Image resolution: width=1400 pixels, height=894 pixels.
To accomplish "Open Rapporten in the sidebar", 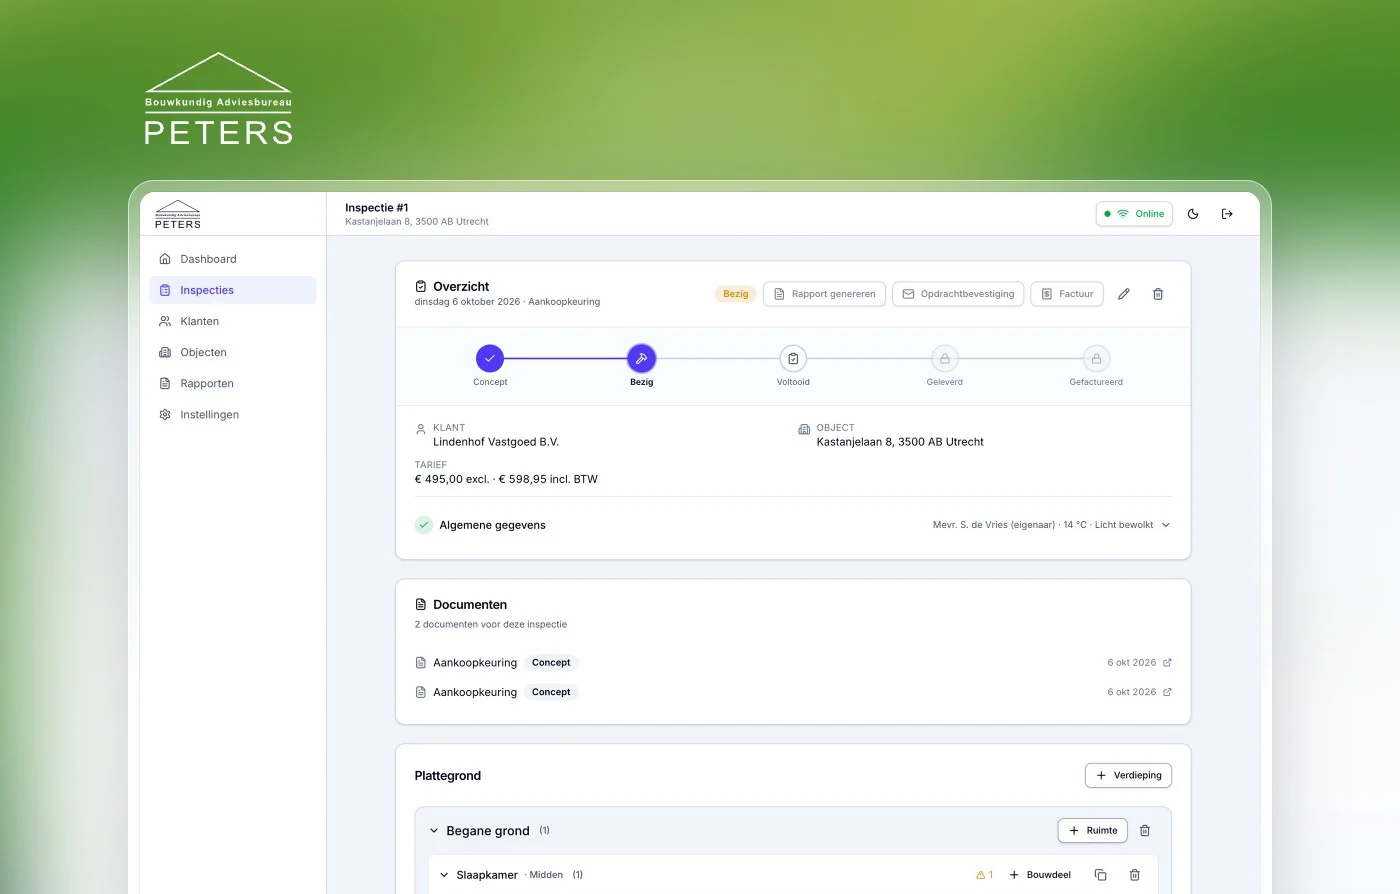I will pyautogui.click(x=233, y=383).
